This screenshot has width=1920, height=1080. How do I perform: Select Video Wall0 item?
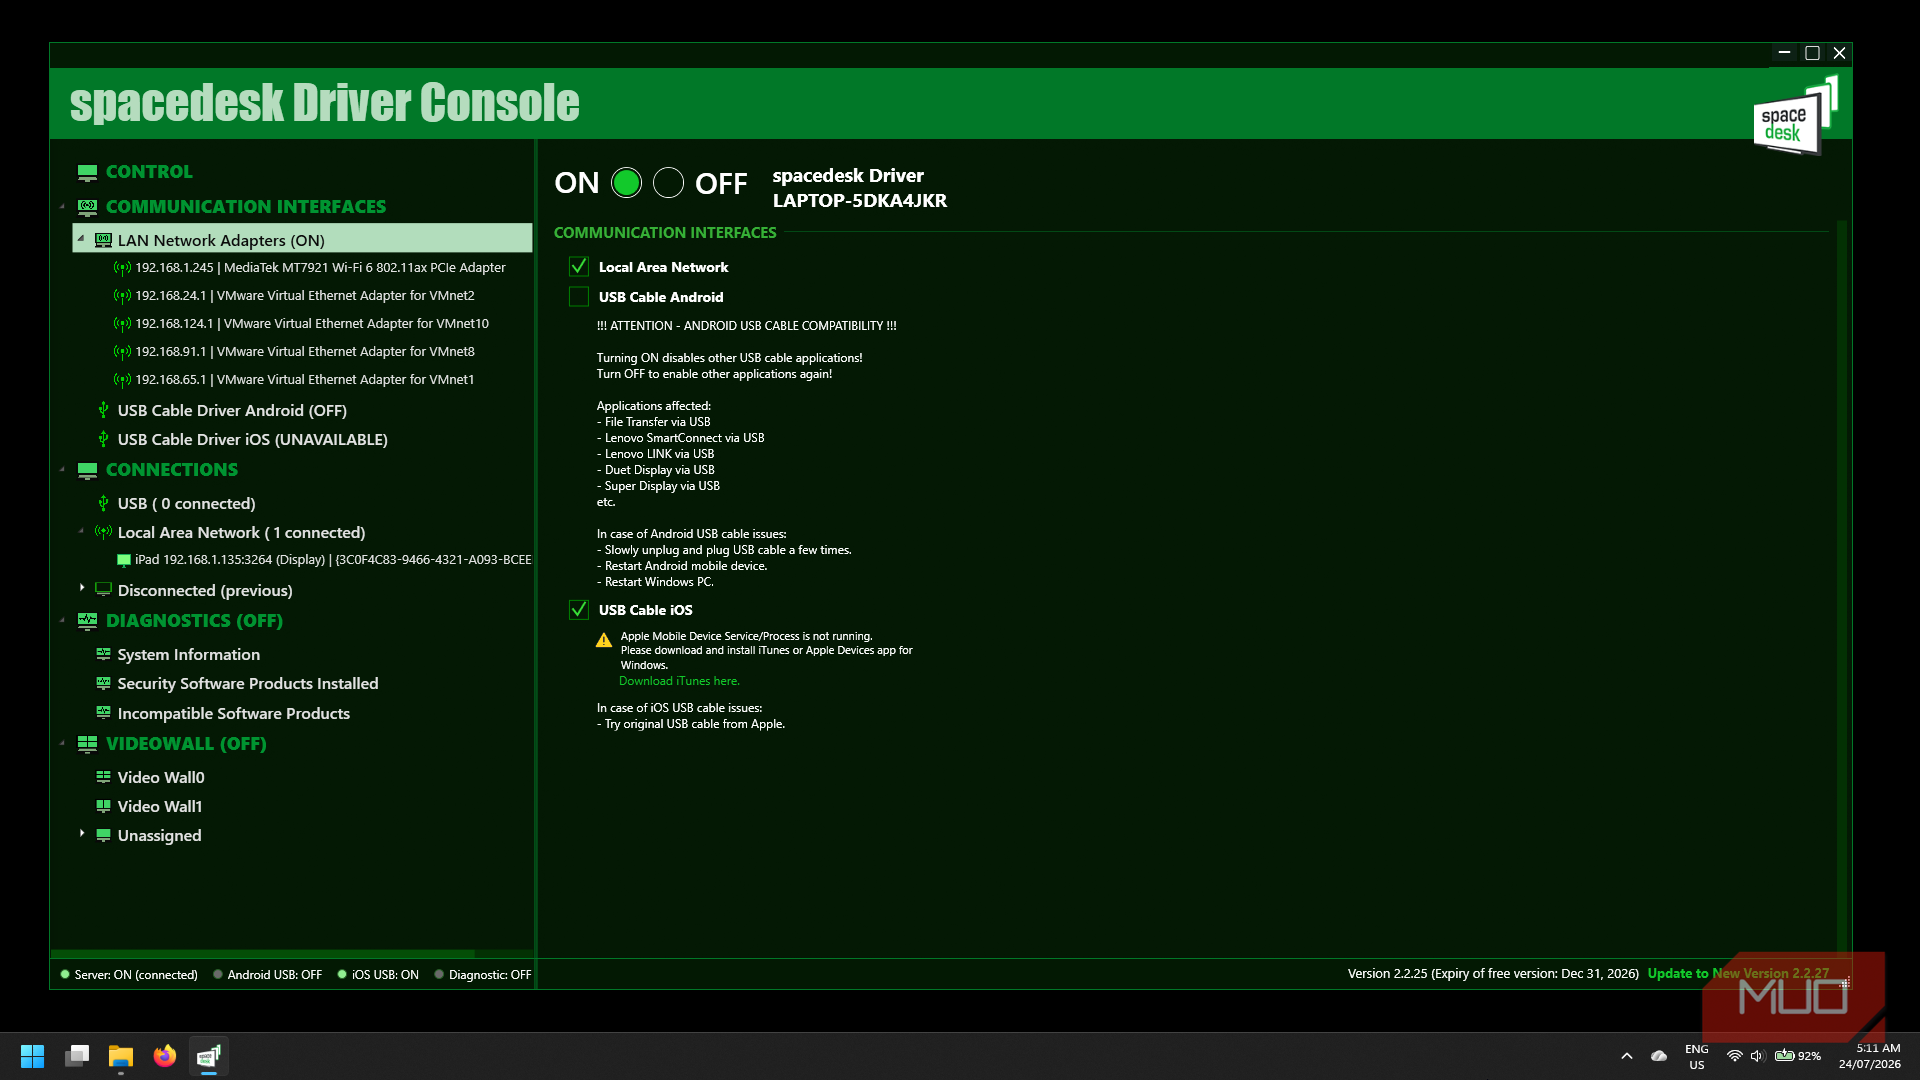click(x=160, y=777)
